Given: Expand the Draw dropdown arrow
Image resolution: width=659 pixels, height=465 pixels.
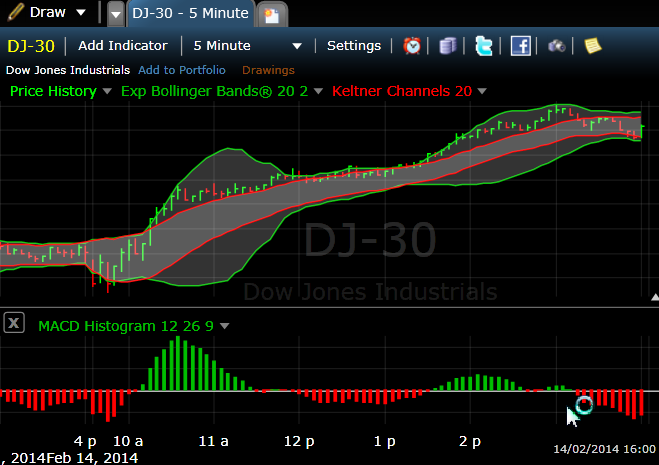Looking at the screenshot, I should (x=81, y=12).
